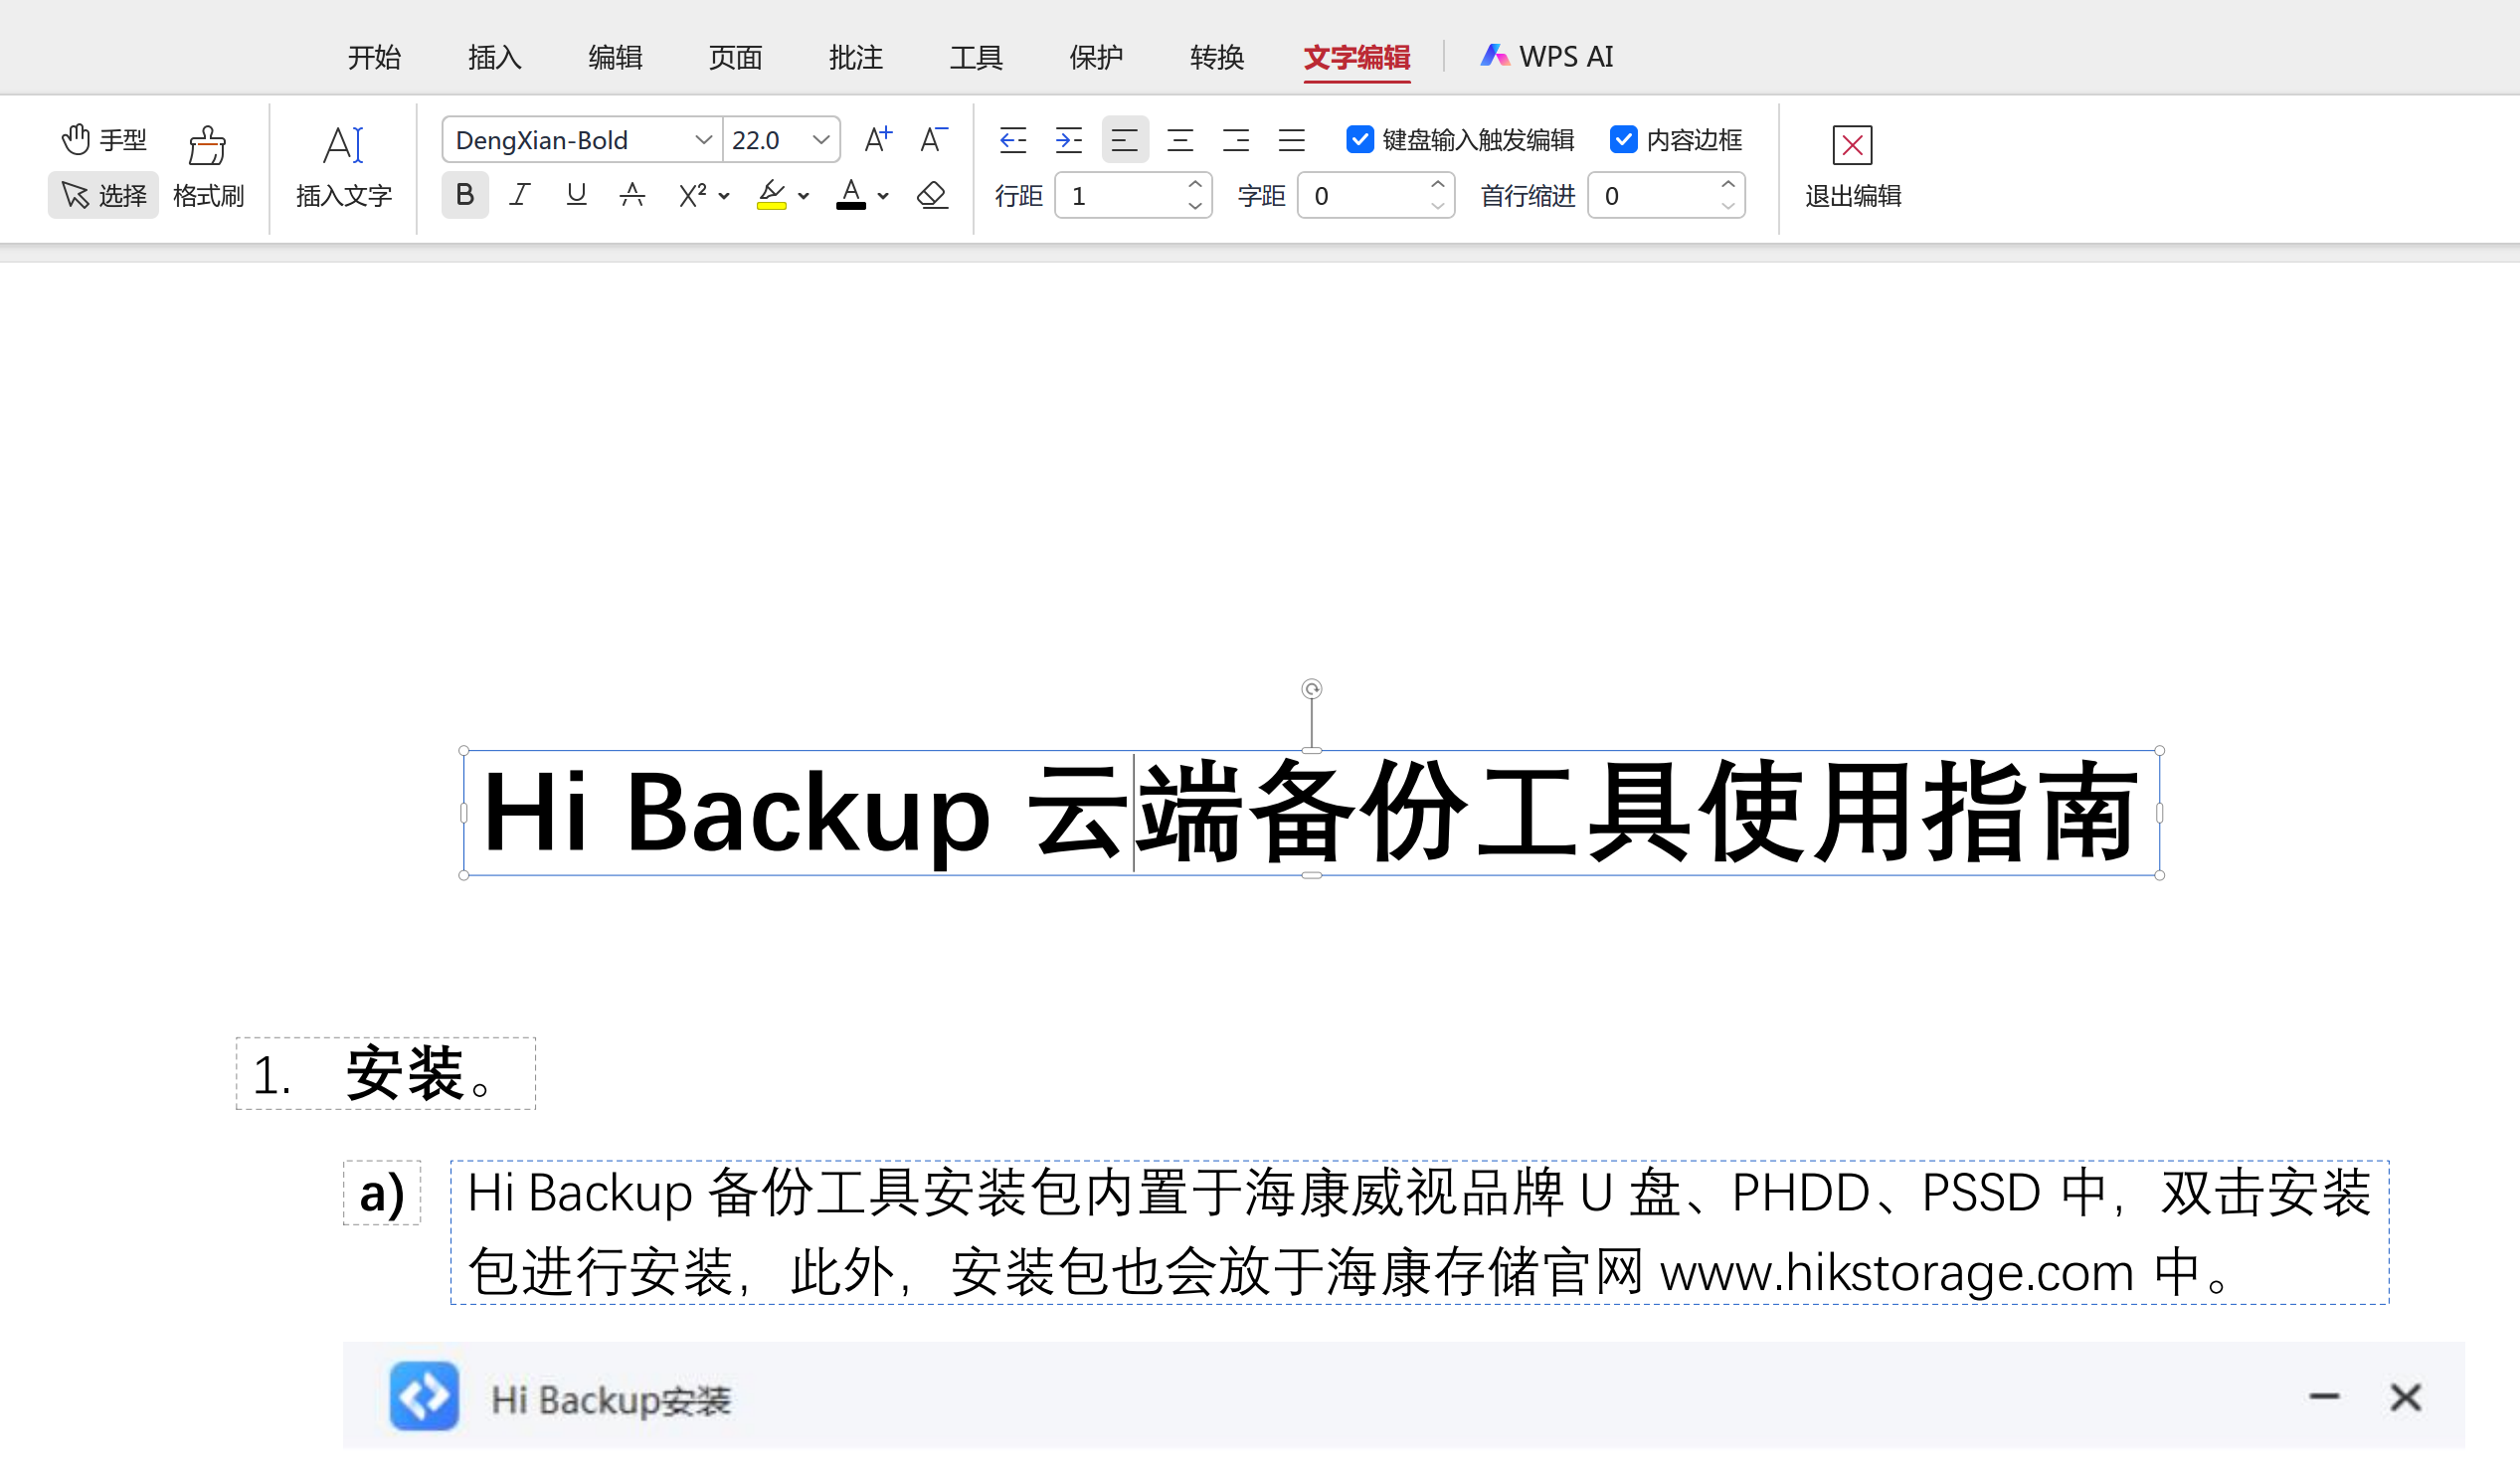The image size is (2520, 1480).
Task: Clear formatting with eraser icon
Action: click(932, 195)
